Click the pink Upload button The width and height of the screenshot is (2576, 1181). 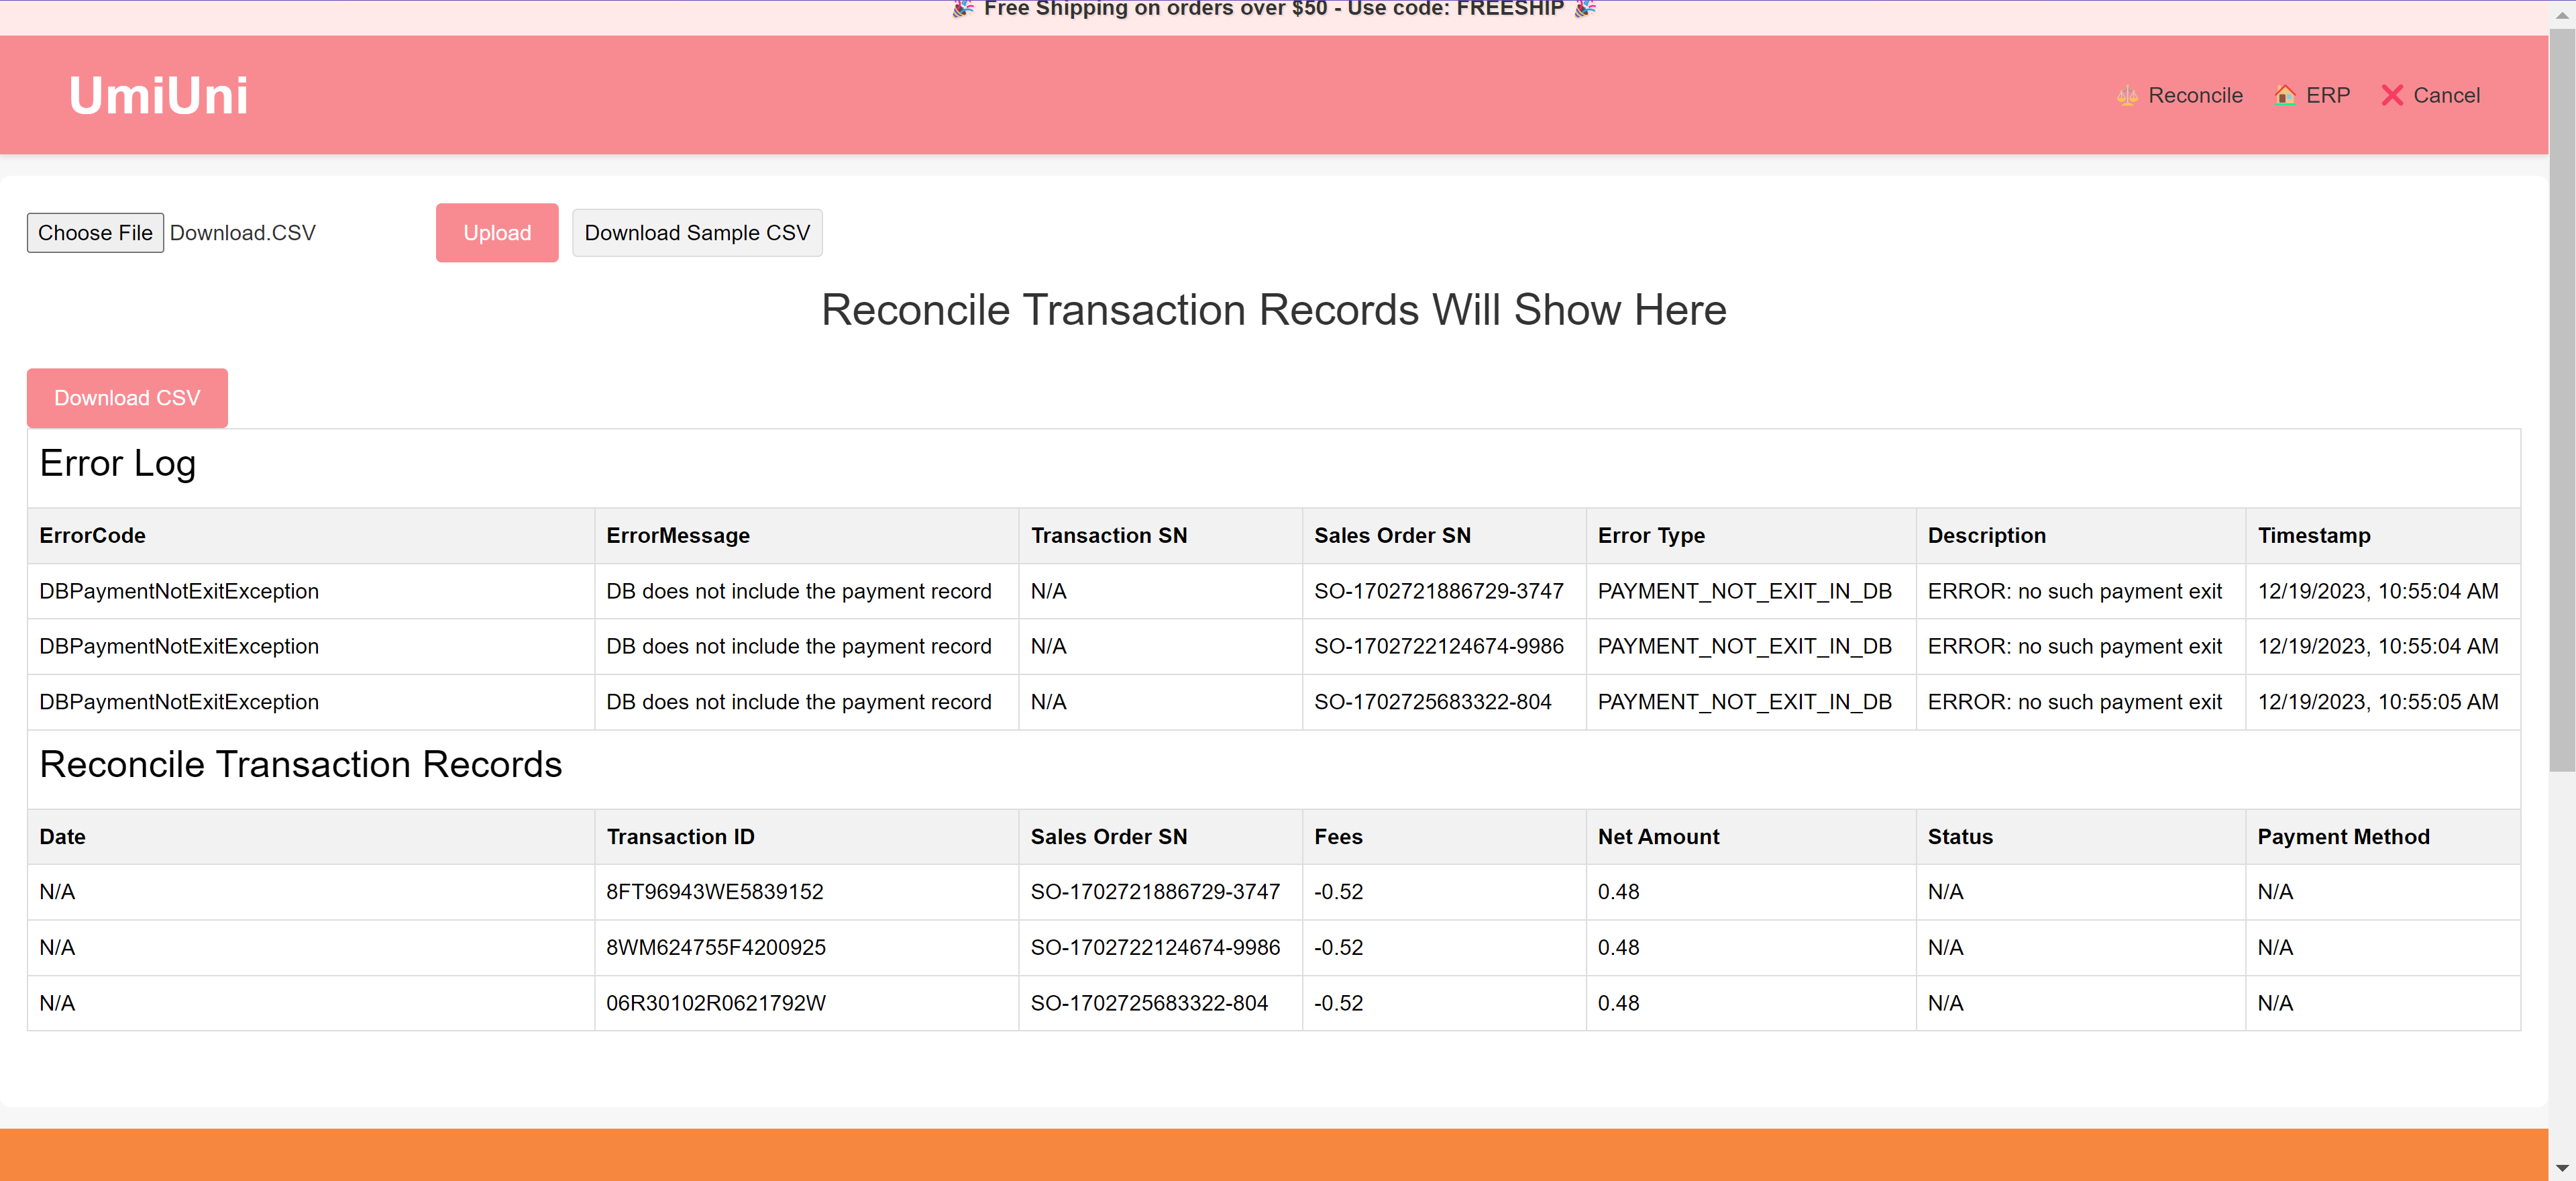pos(497,233)
